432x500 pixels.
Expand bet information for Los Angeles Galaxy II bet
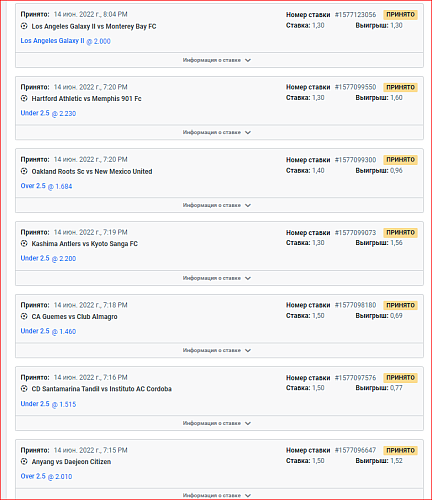[219, 60]
